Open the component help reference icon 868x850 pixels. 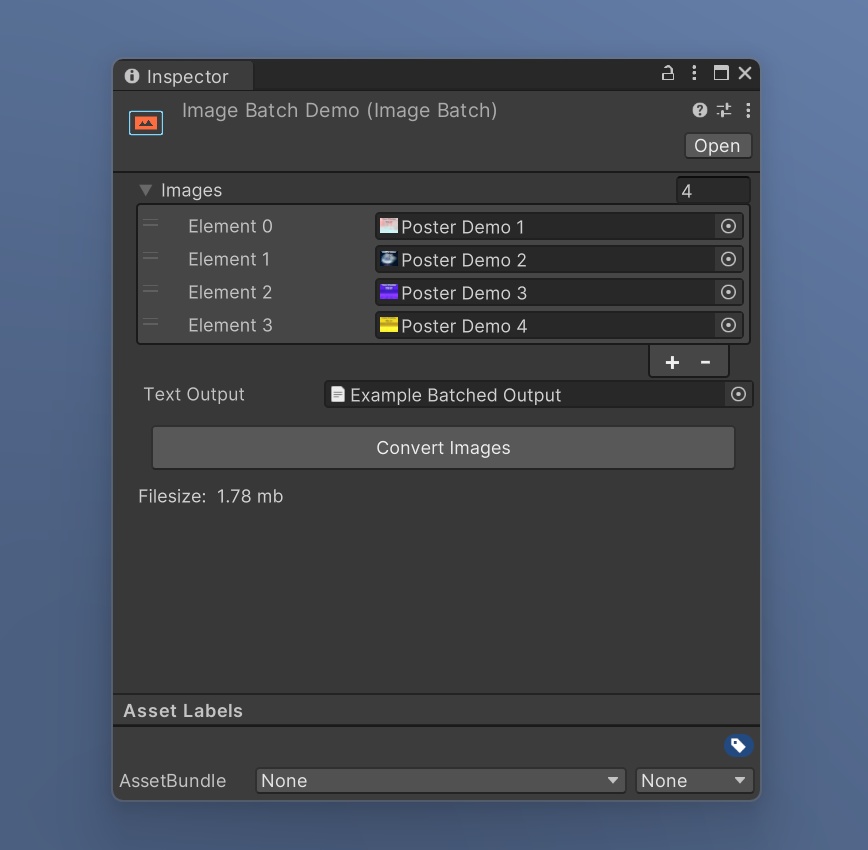tap(700, 110)
